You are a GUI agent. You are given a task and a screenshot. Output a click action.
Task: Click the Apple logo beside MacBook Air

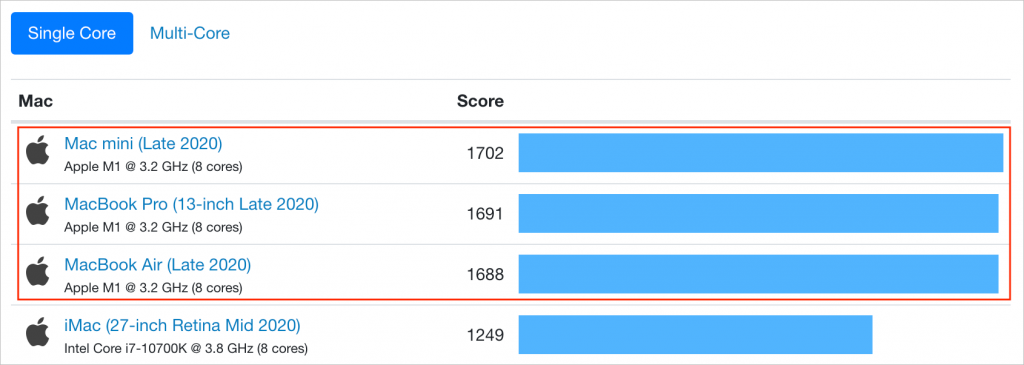pyautogui.click(x=38, y=273)
